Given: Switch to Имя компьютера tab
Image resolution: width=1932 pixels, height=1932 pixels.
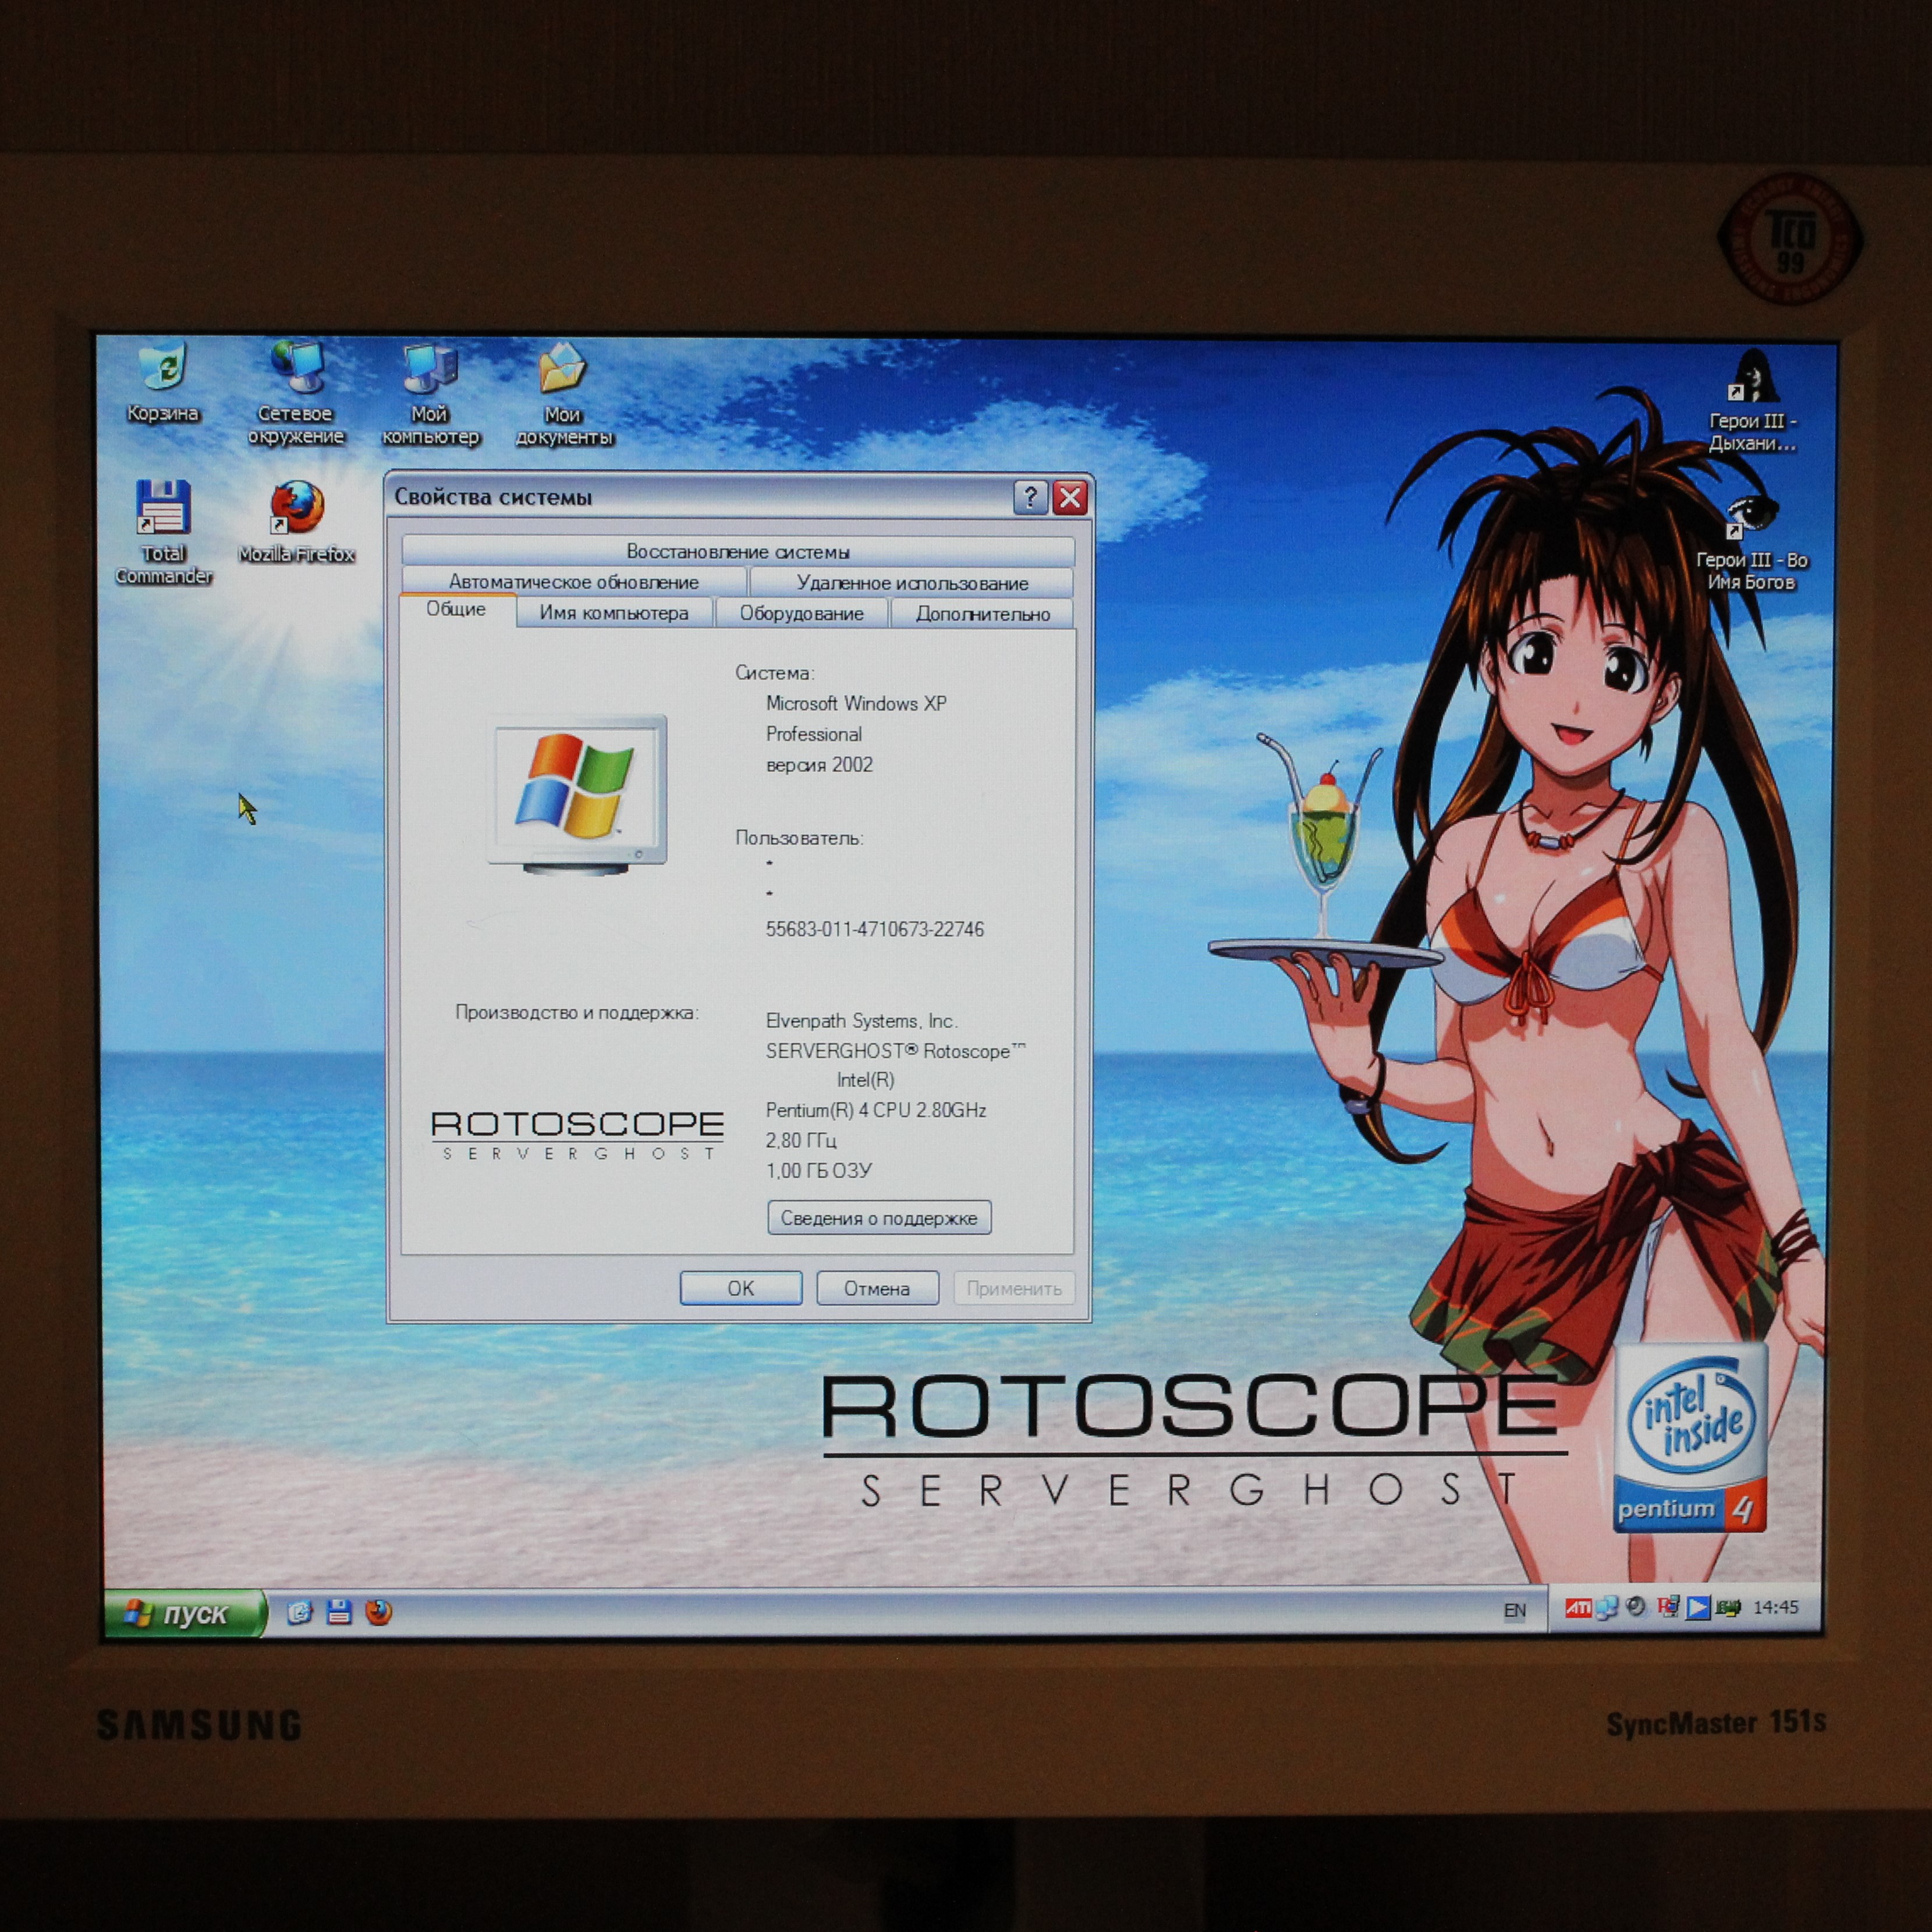Looking at the screenshot, I should pyautogui.click(x=613, y=613).
